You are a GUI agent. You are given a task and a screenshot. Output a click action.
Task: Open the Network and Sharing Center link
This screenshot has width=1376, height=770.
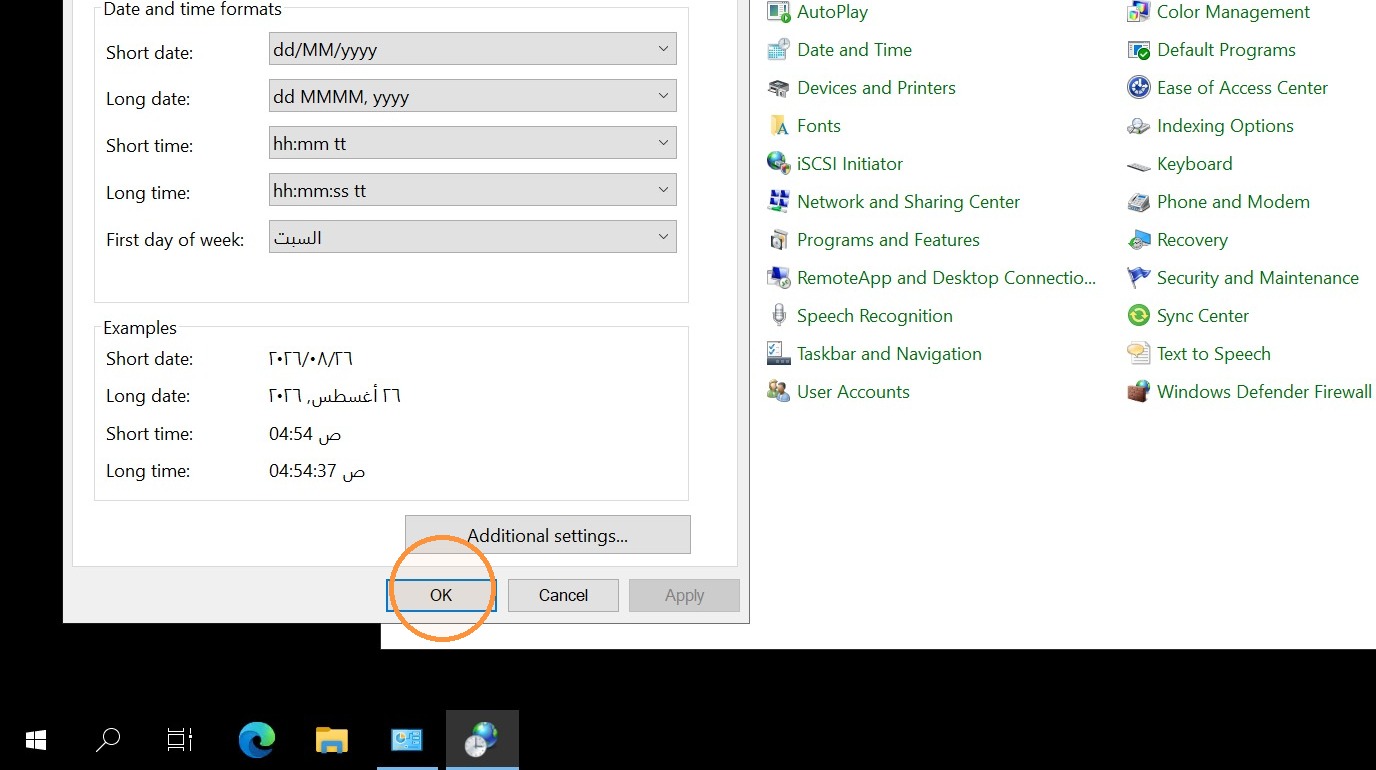coord(908,202)
